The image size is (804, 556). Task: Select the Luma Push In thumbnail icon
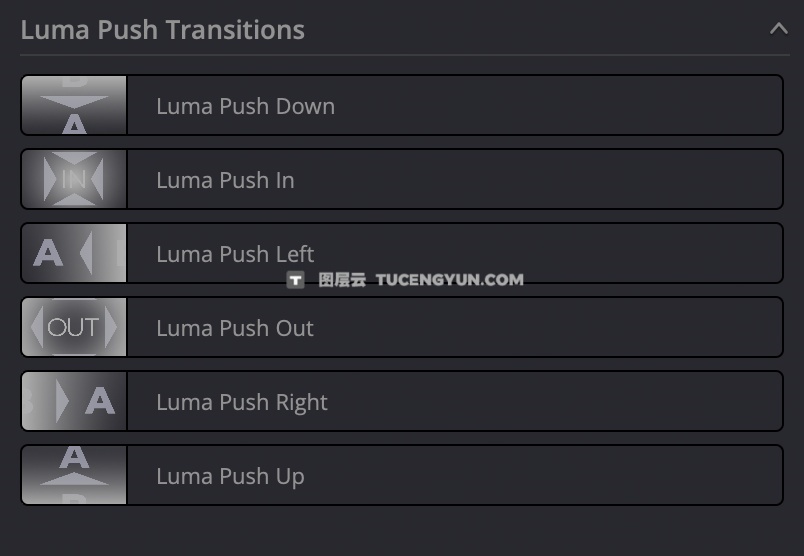[74, 179]
